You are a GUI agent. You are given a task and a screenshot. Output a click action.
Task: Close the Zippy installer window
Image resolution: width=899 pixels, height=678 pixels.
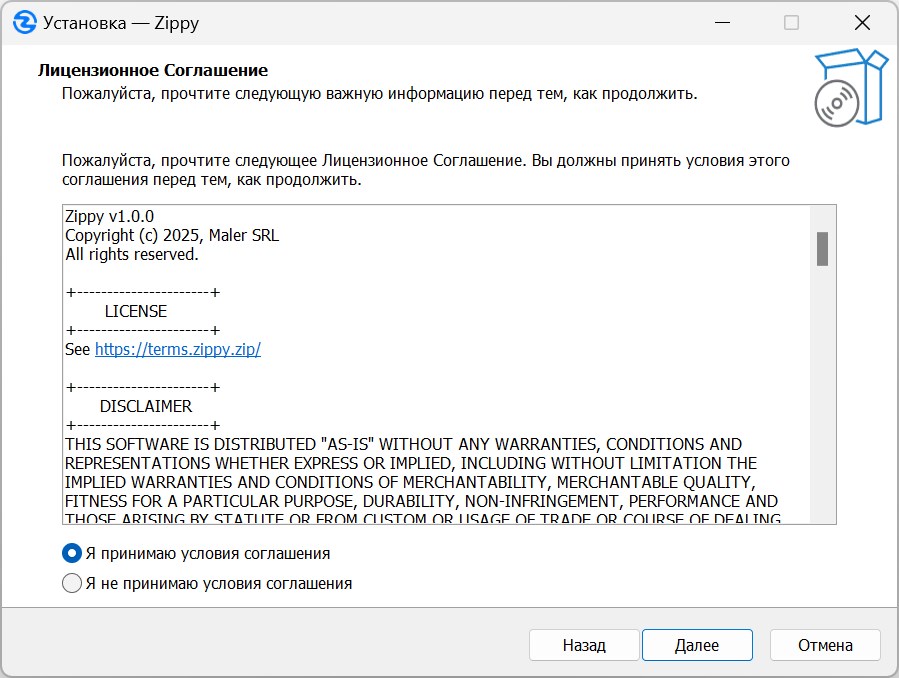861,23
